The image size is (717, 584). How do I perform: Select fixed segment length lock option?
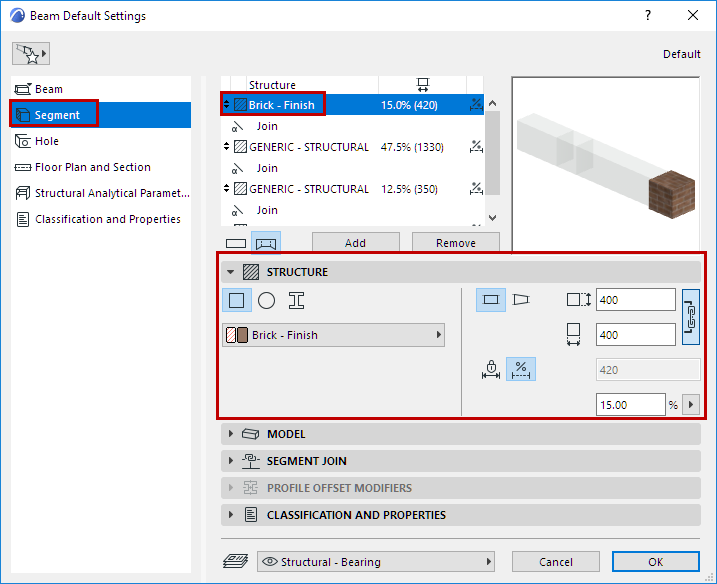click(491, 369)
